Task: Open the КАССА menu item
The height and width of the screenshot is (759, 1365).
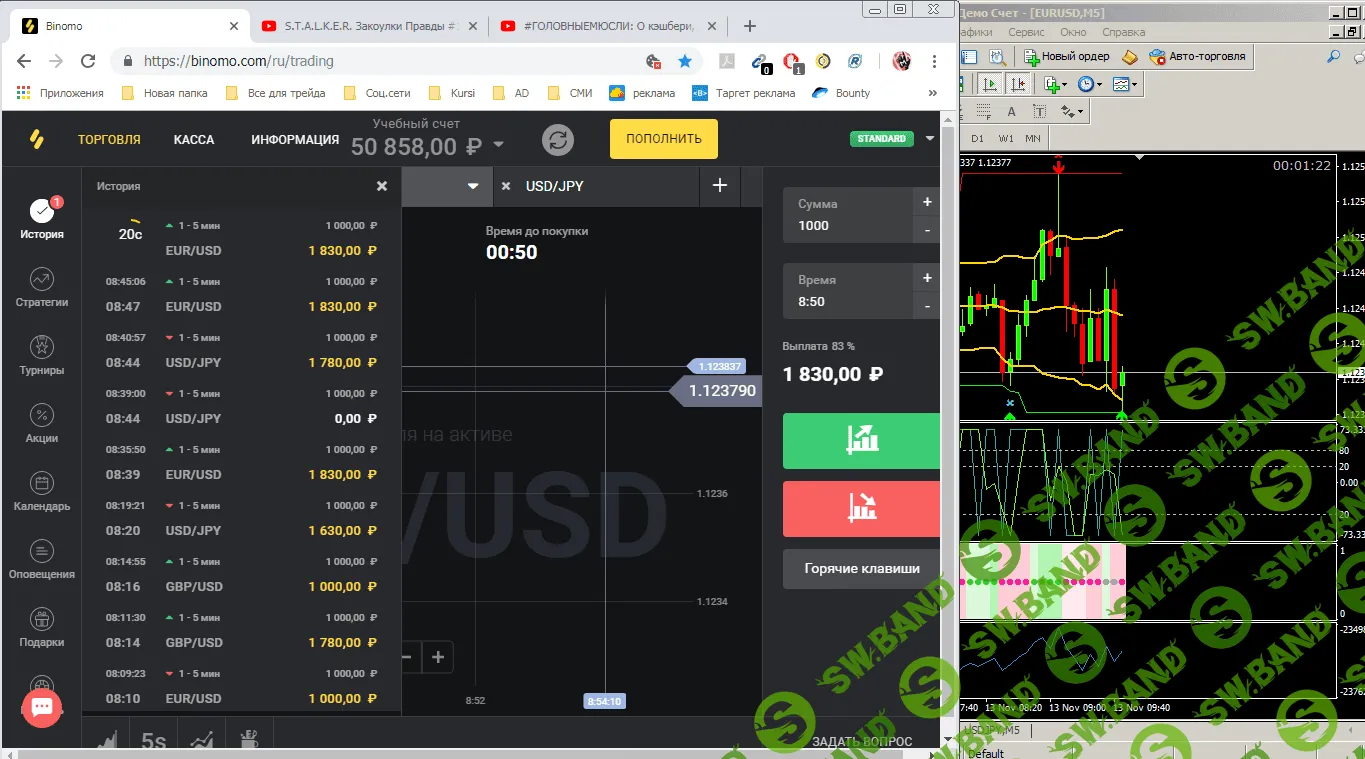Action: coord(194,140)
